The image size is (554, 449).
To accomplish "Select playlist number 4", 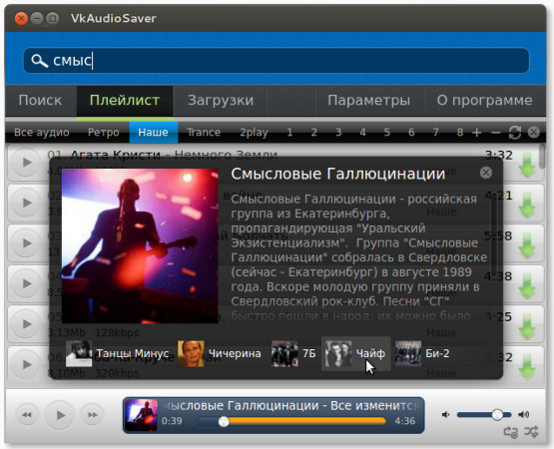I will (363, 132).
